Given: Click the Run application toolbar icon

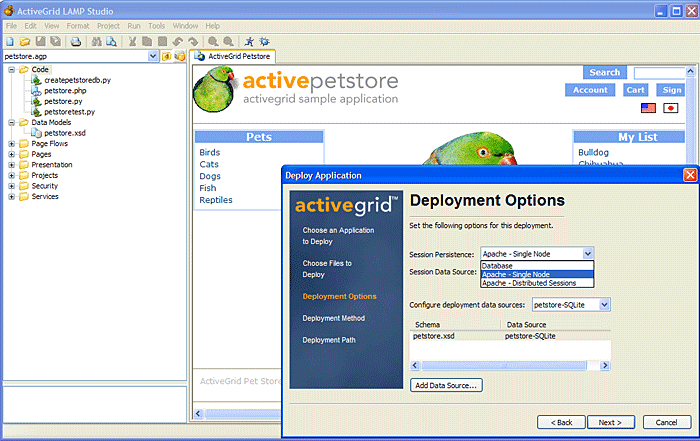Looking at the screenshot, I should pos(248,41).
